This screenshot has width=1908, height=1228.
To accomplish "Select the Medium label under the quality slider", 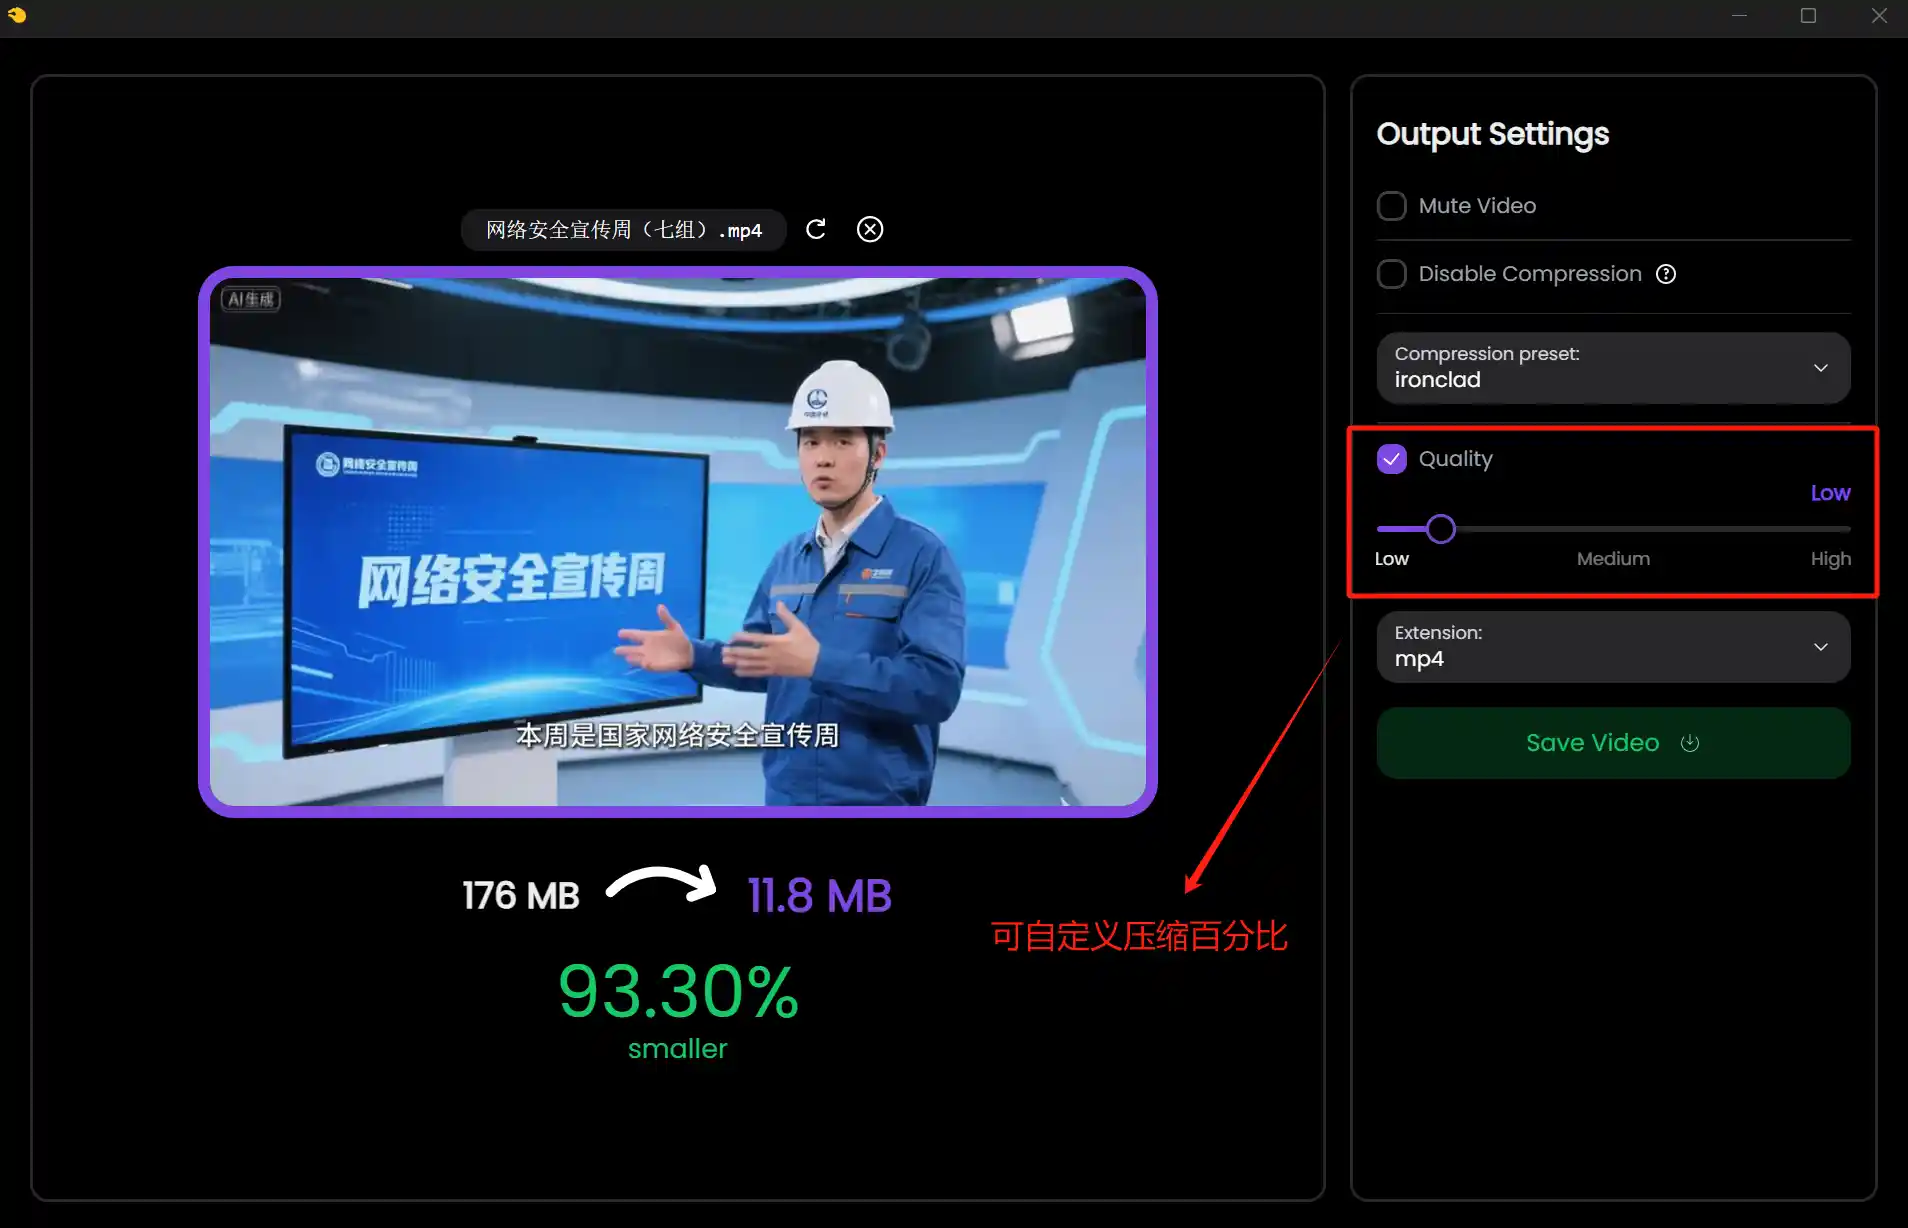I will pyautogui.click(x=1613, y=559).
